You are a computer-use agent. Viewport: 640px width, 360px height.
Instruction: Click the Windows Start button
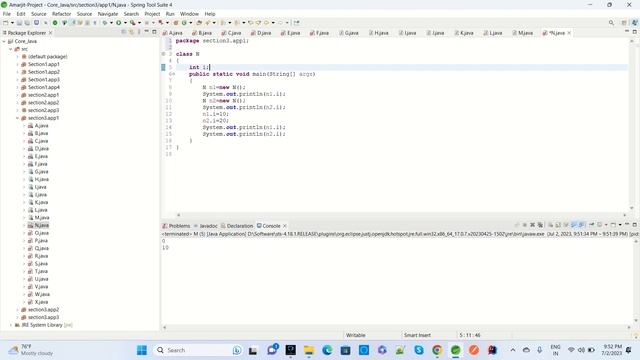[x=142, y=350]
